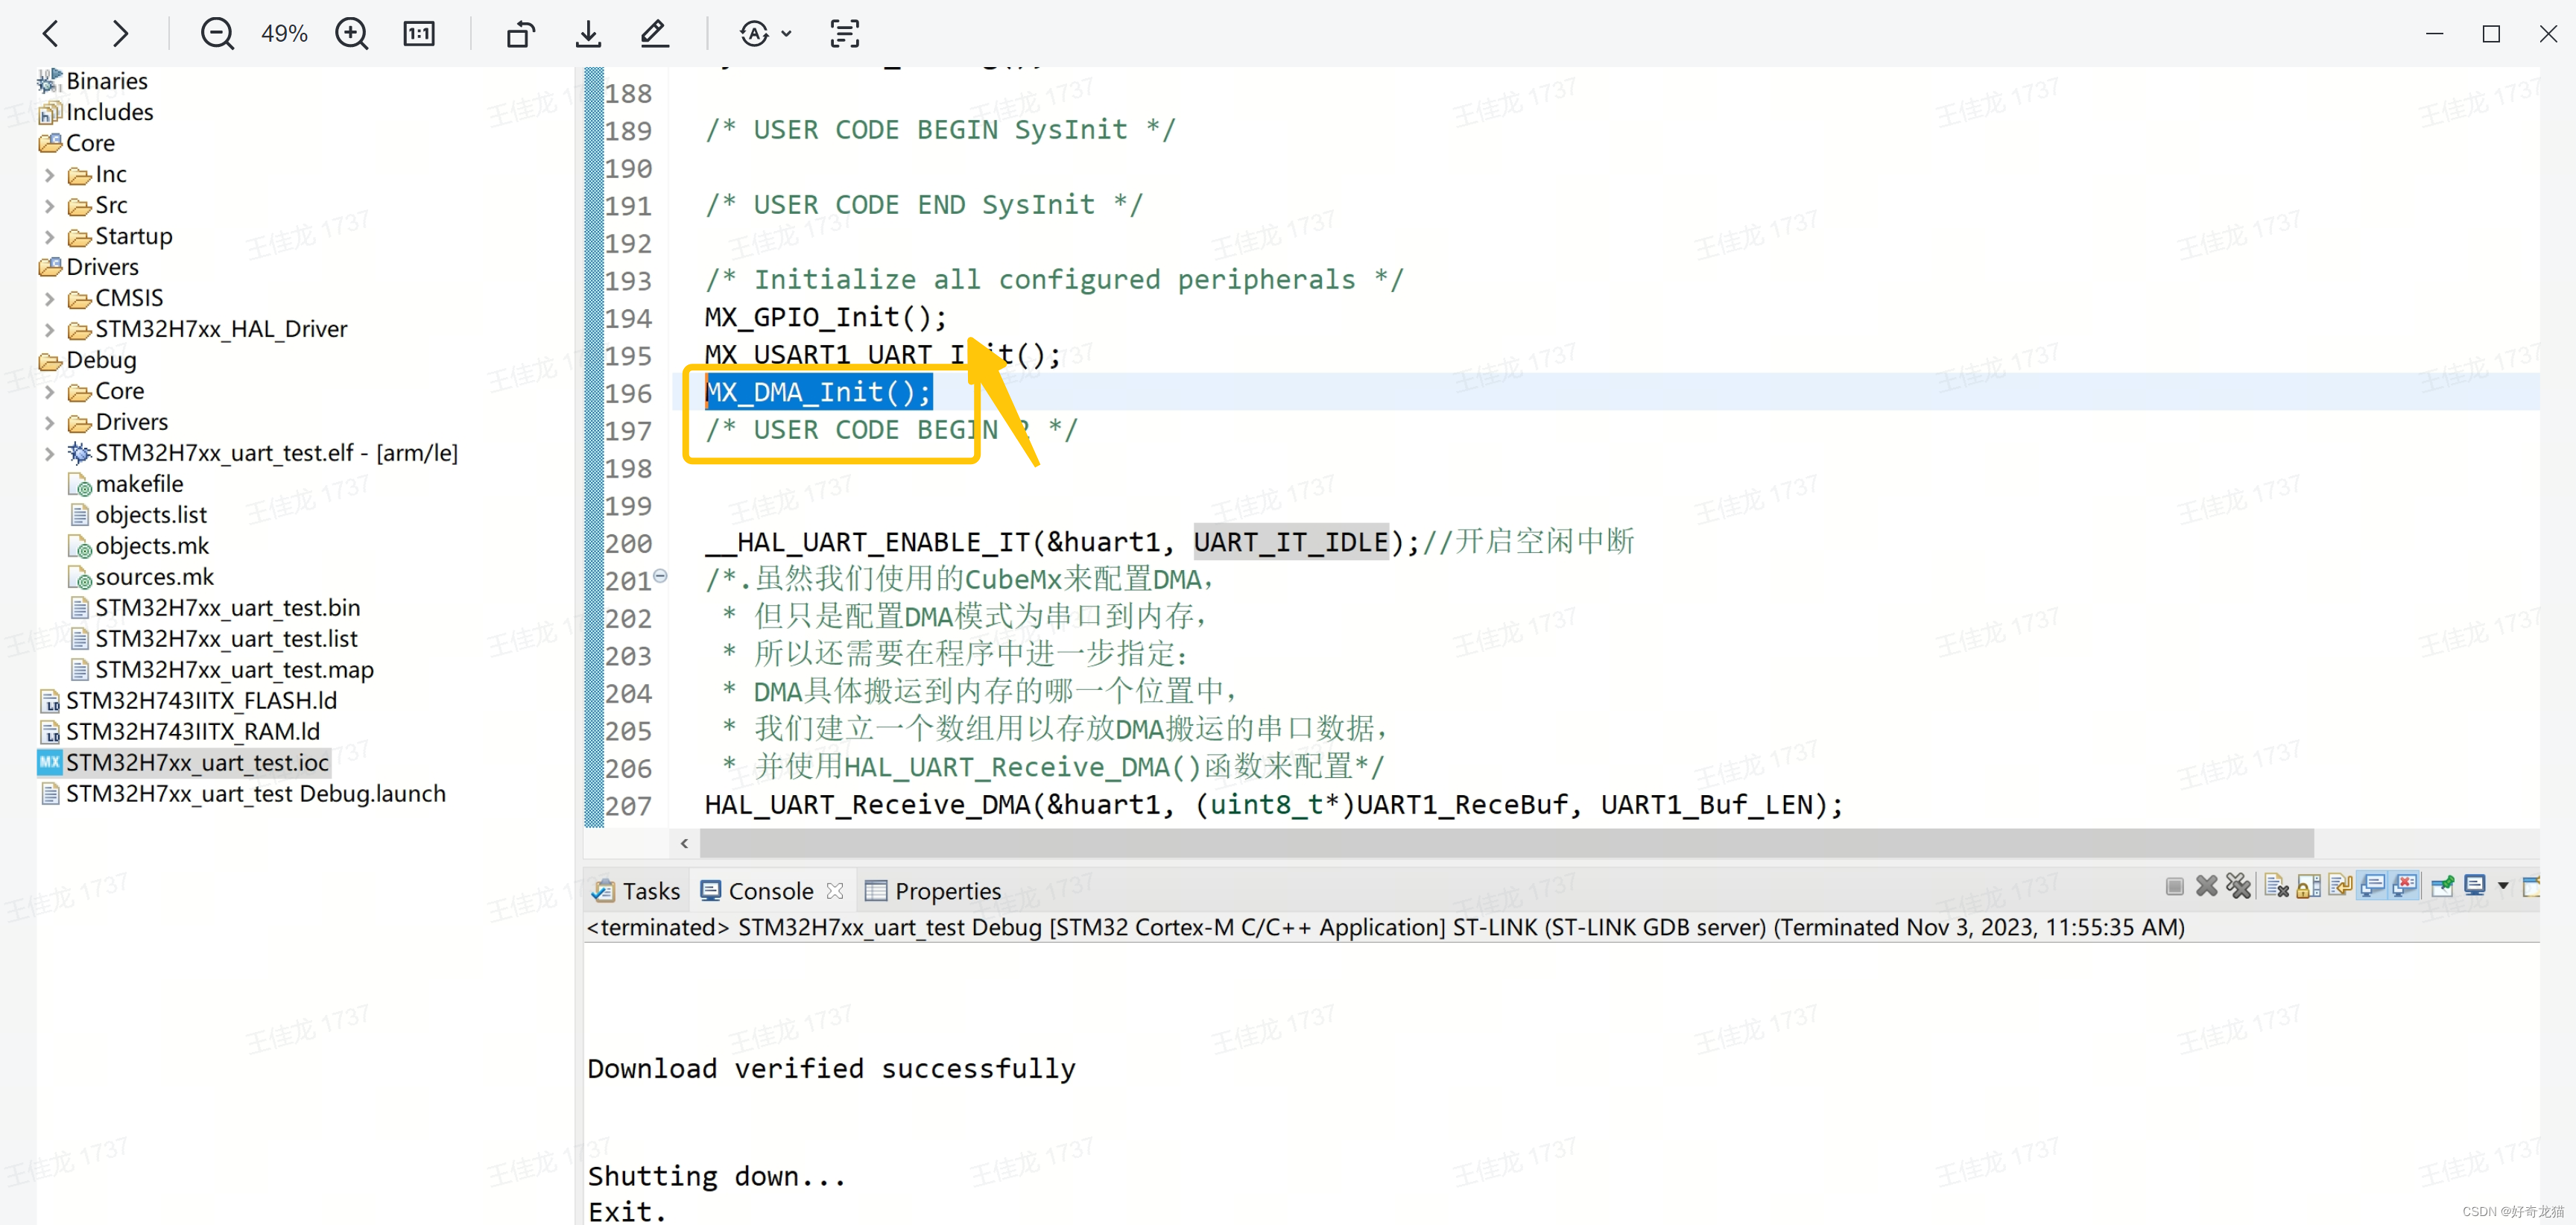Expand the Debug Drivers folder
The height and width of the screenshot is (1225, 2576).
(49, 423)
